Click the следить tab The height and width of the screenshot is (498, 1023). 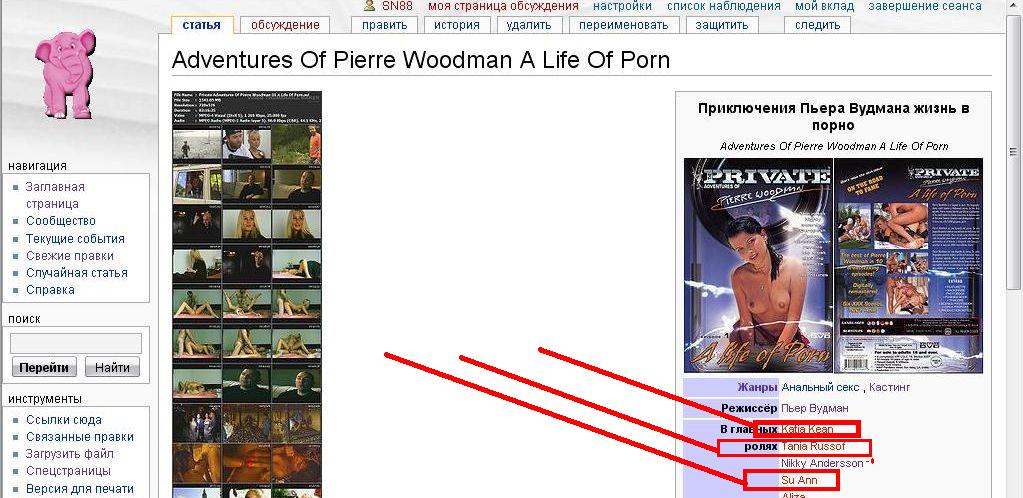pyautogui.click(x=817, y=25)
